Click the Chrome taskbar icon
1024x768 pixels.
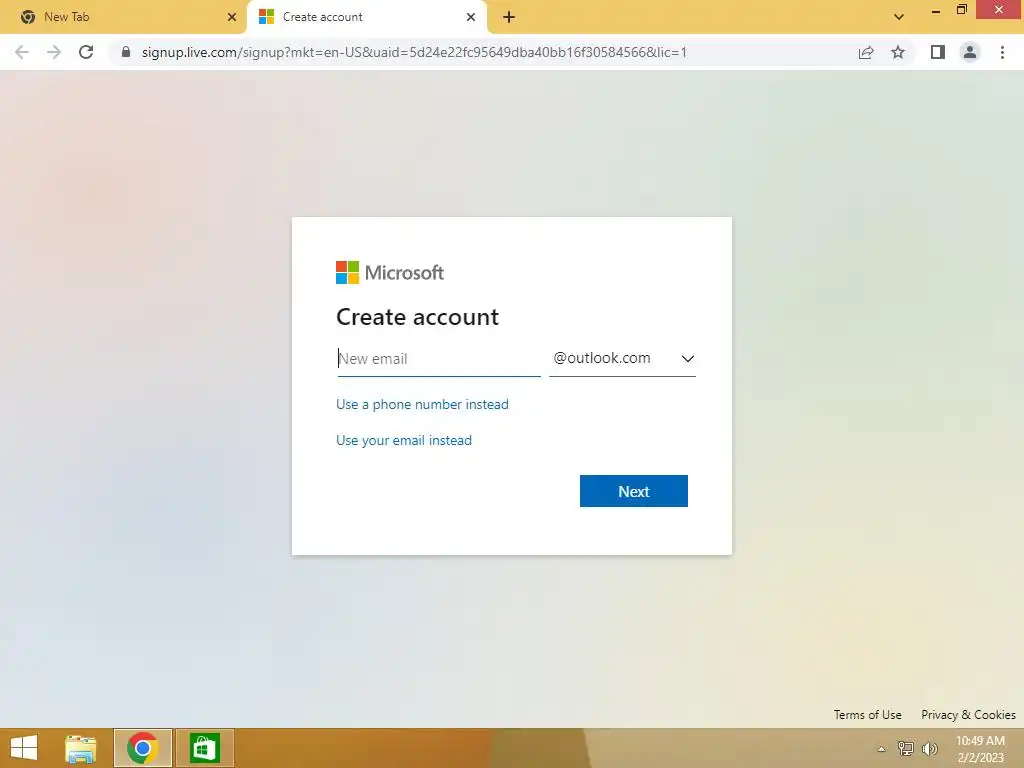(142, 748)
